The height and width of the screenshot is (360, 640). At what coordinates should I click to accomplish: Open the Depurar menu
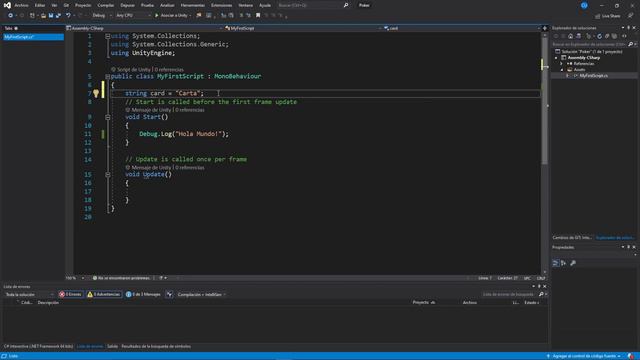pos(127,5)
